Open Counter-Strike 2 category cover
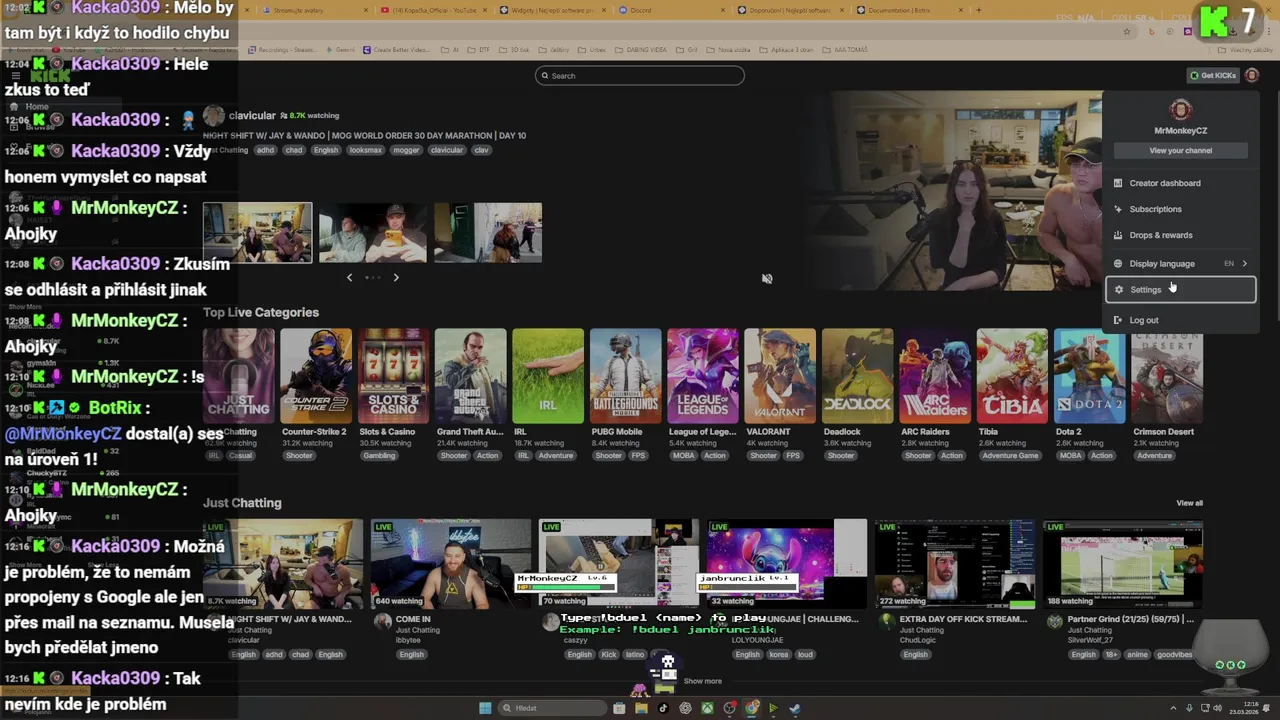The width and height of the screenshot is (1280, 720). pos(316,376)
